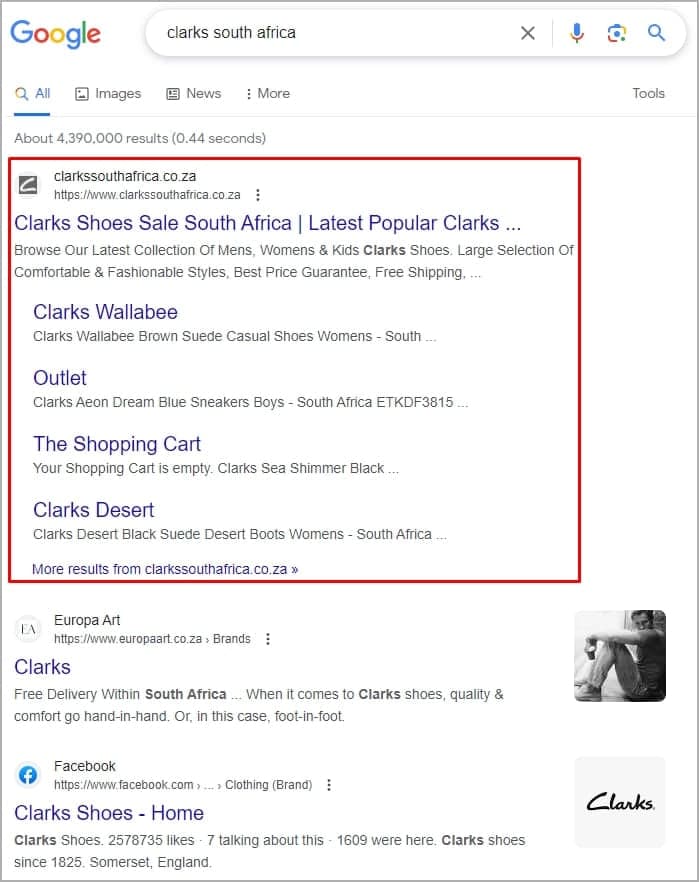The image size is (699, 882).
Task: Click the grayscale Europa Art thumbnail image
Action: point(619,656)
